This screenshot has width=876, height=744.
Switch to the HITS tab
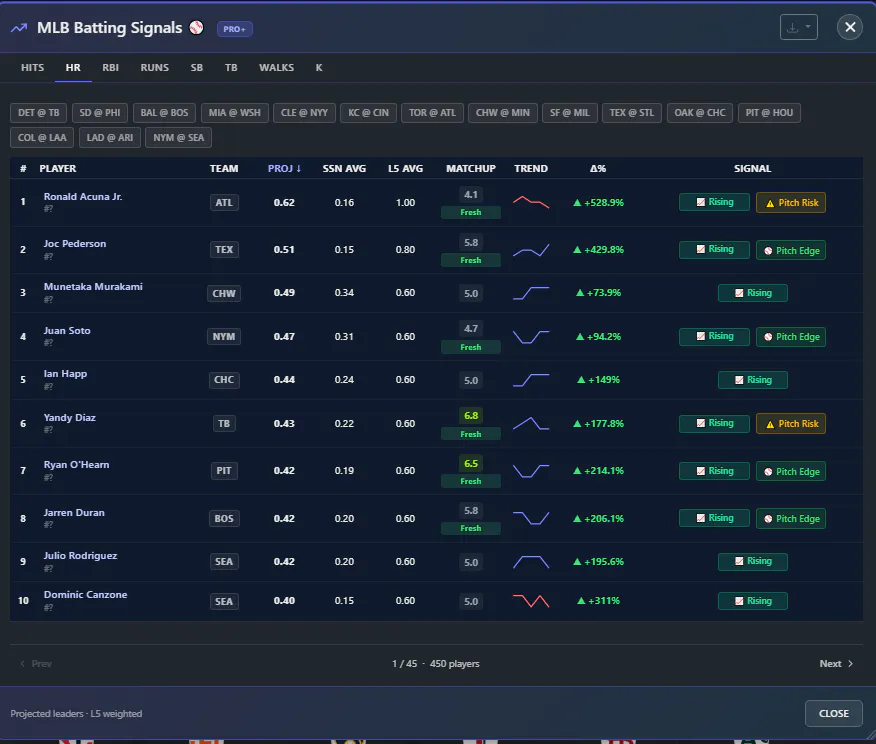tap(32, 68)
